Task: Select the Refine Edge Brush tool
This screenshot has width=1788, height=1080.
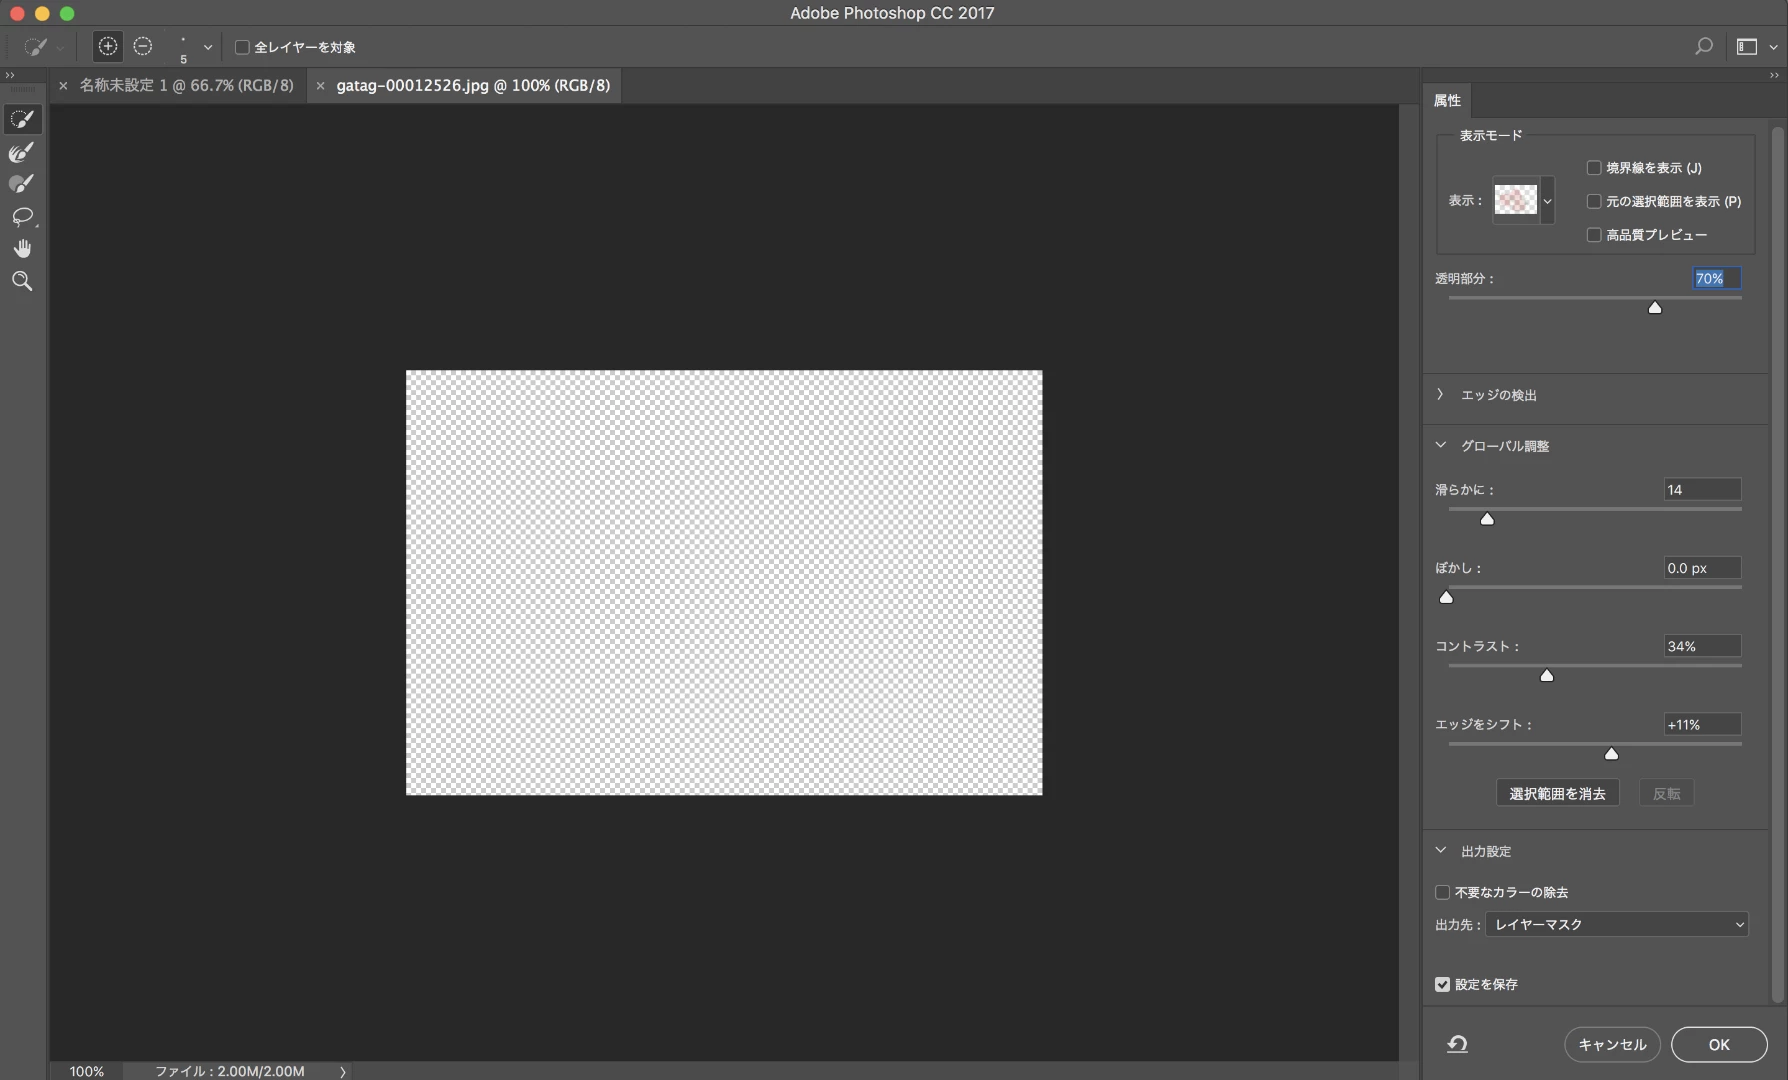Action: [22, 152]
